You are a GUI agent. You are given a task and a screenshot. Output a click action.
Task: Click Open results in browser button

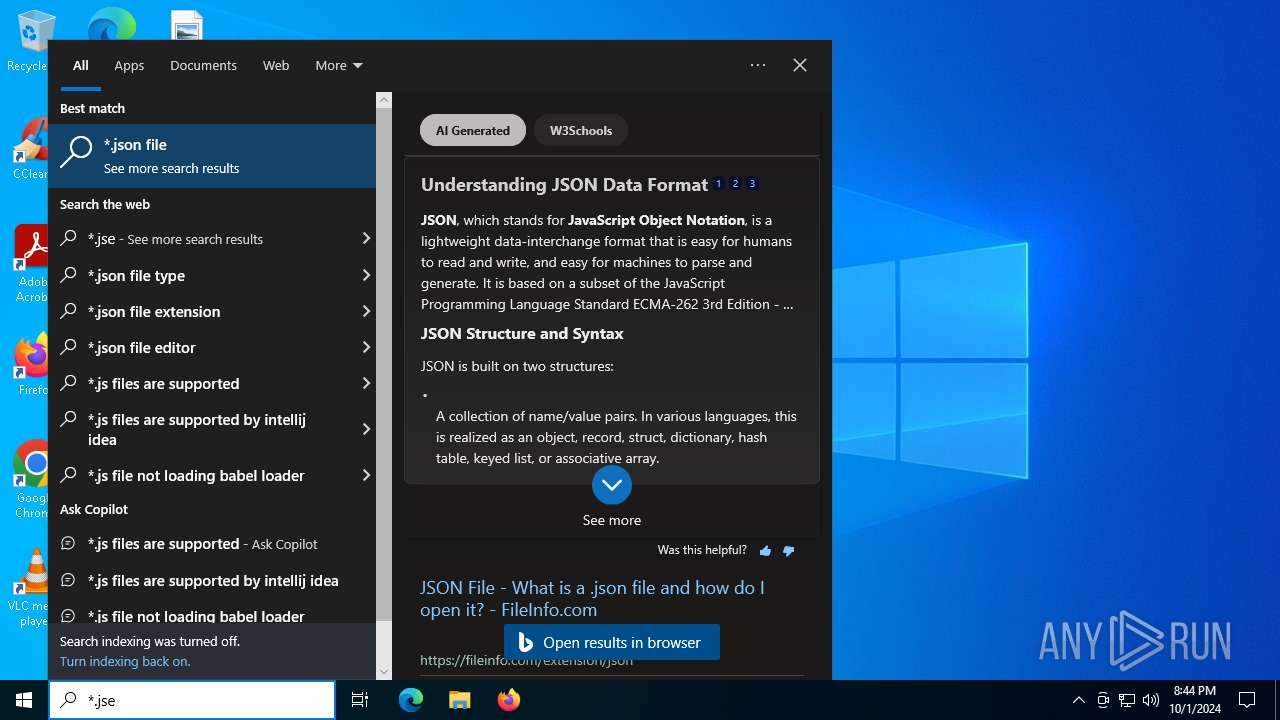click(612, 642)
